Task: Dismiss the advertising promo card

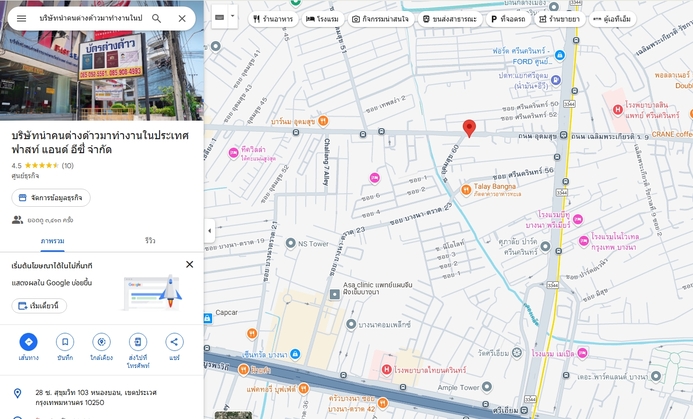Action: [x=190, y=264]
